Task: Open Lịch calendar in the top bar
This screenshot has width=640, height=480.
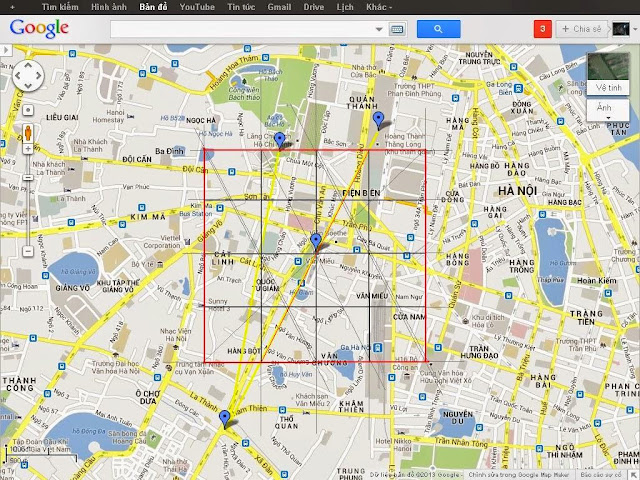Action: click(x=345, y=7)
